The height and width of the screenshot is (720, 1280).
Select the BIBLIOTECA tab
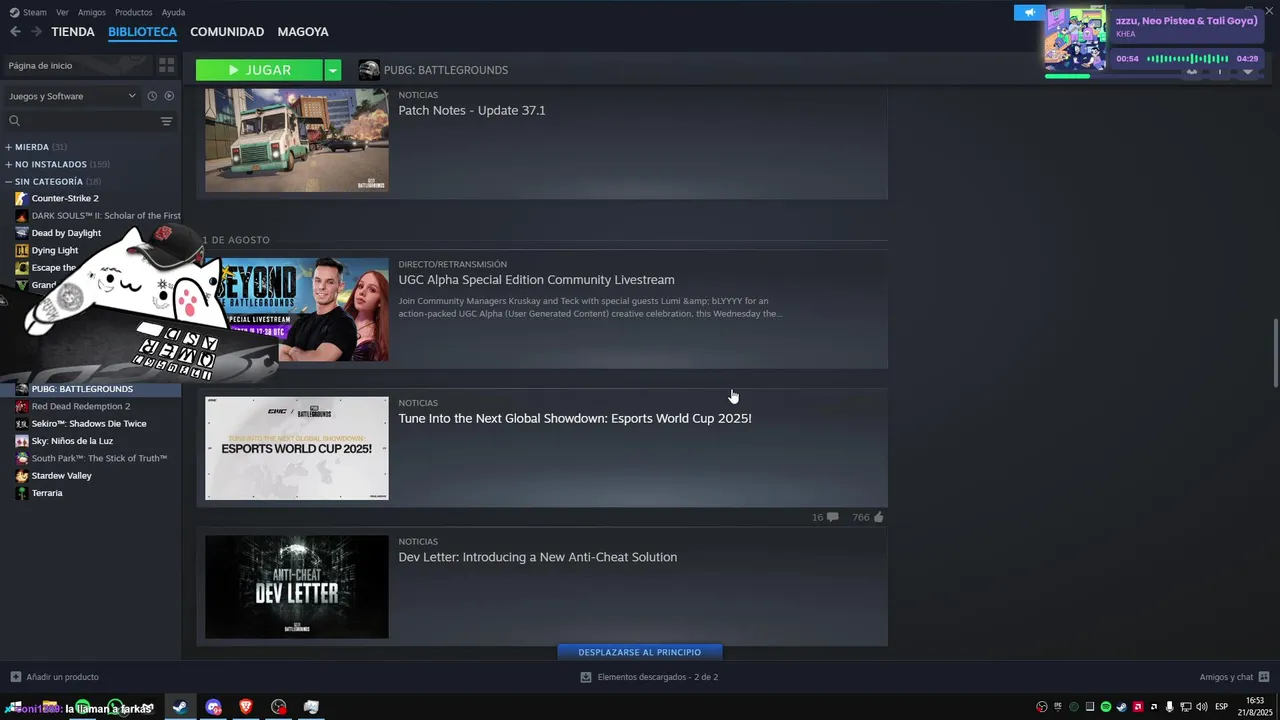coord(142,32)
